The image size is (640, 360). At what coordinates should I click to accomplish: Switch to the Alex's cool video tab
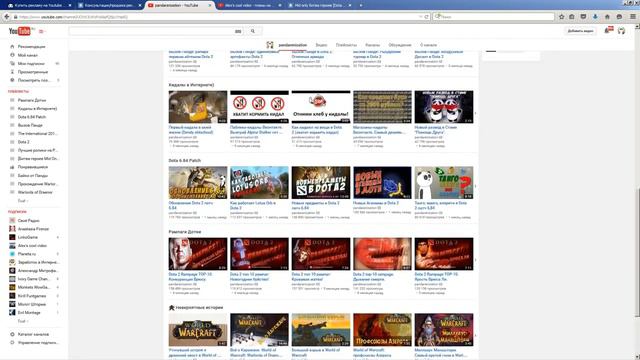247,5
